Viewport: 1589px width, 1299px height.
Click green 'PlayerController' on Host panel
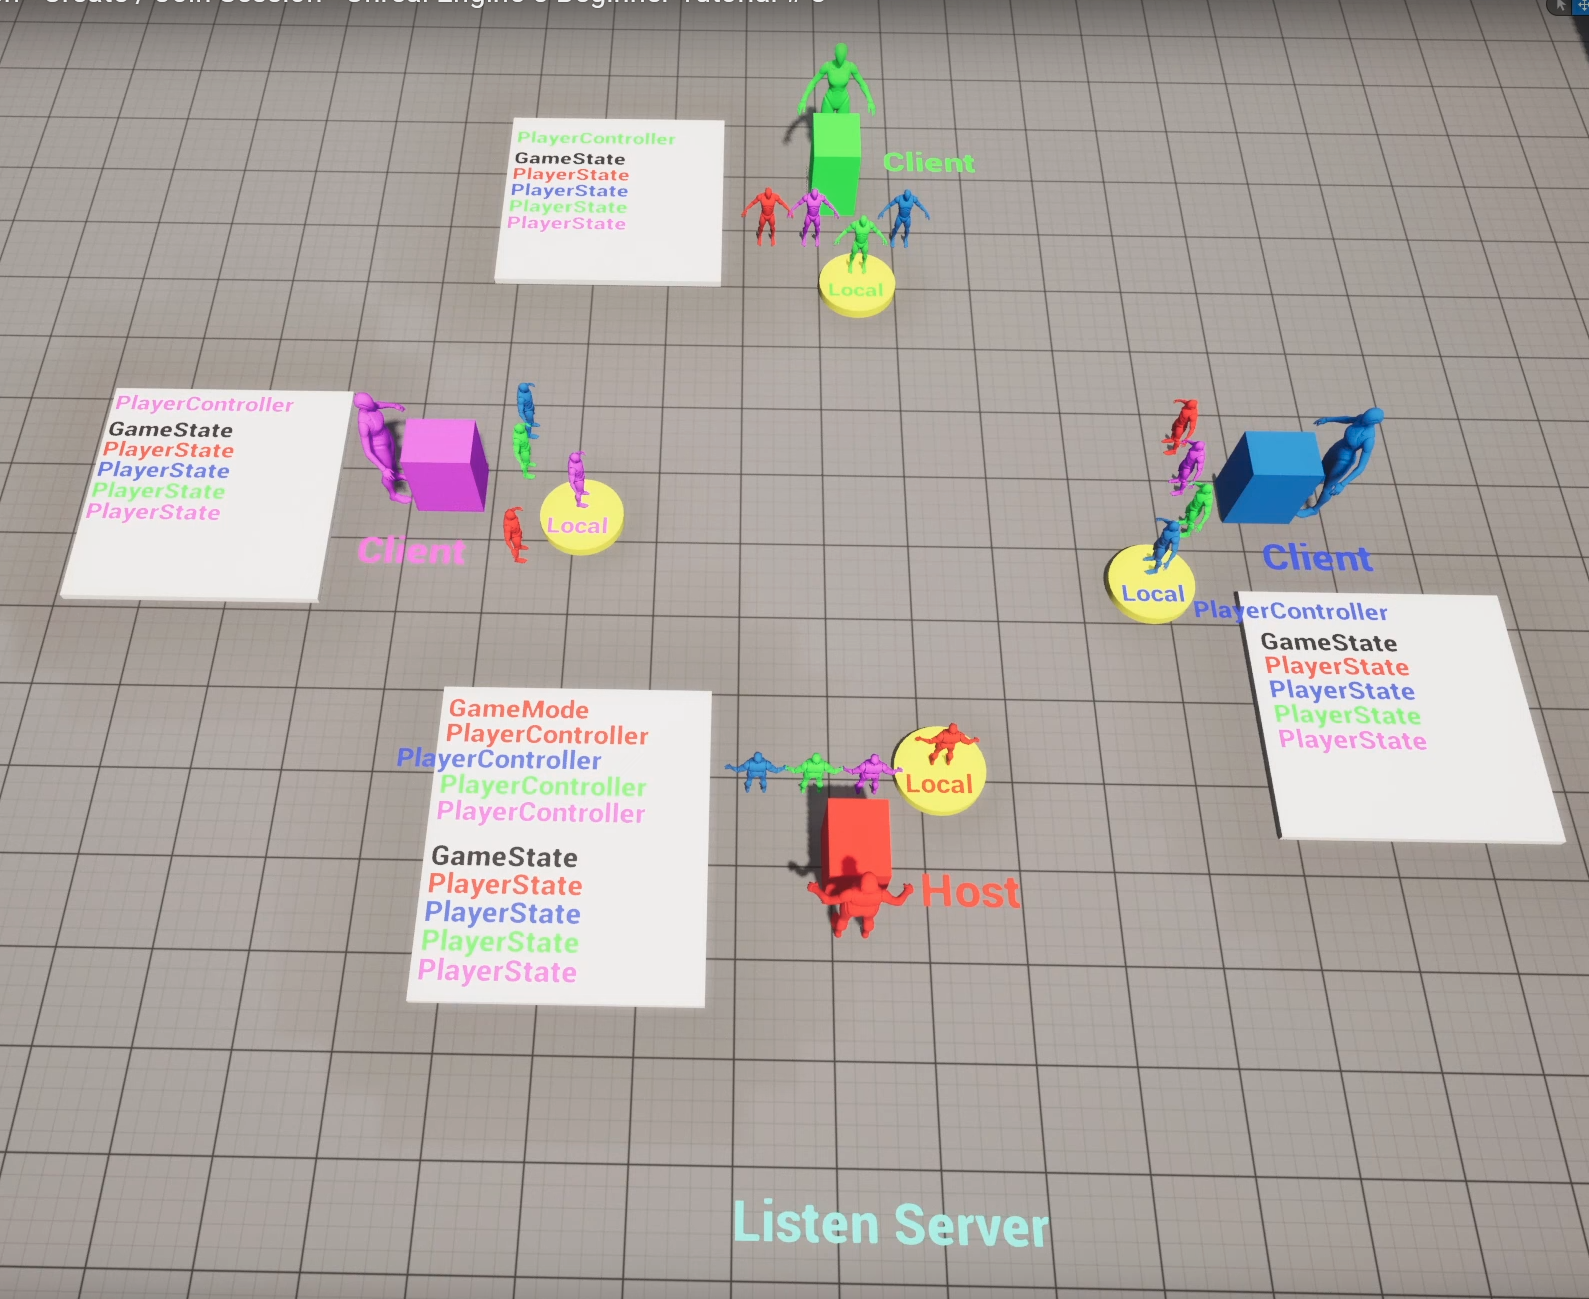click(x=543, y=786)
